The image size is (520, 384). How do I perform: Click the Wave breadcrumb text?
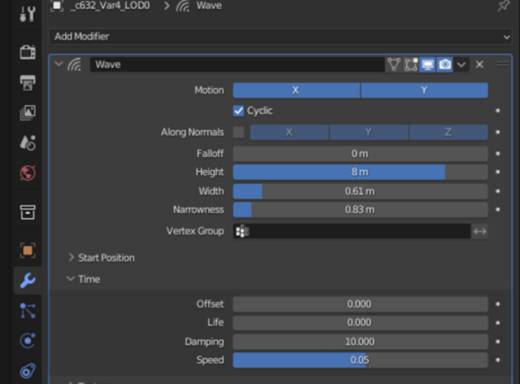pos(209,5)
